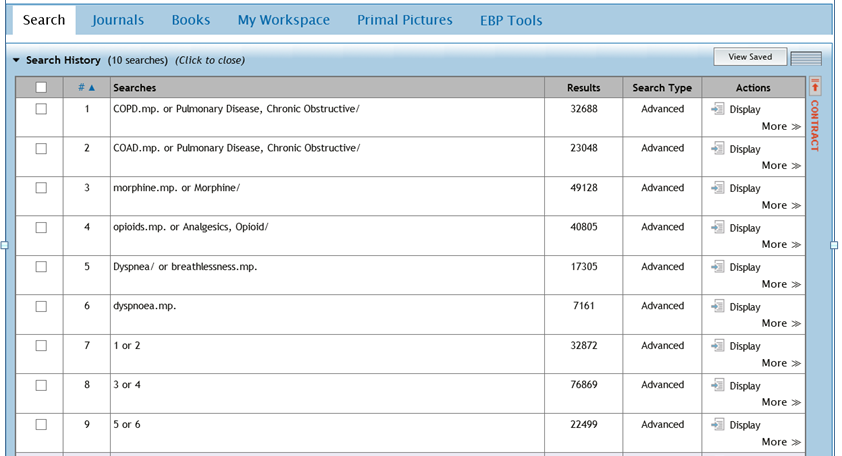This screenshot has height=456, width=842.
Task: Click Display icon for '3 or 4' row
Action: coord(717,385)
